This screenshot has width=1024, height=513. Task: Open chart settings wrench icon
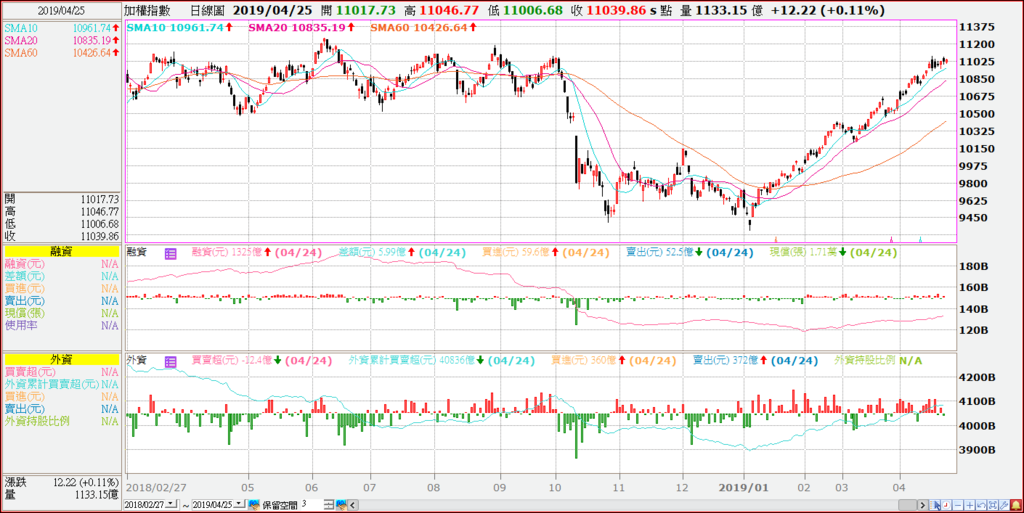click(x=1004, y=505)
